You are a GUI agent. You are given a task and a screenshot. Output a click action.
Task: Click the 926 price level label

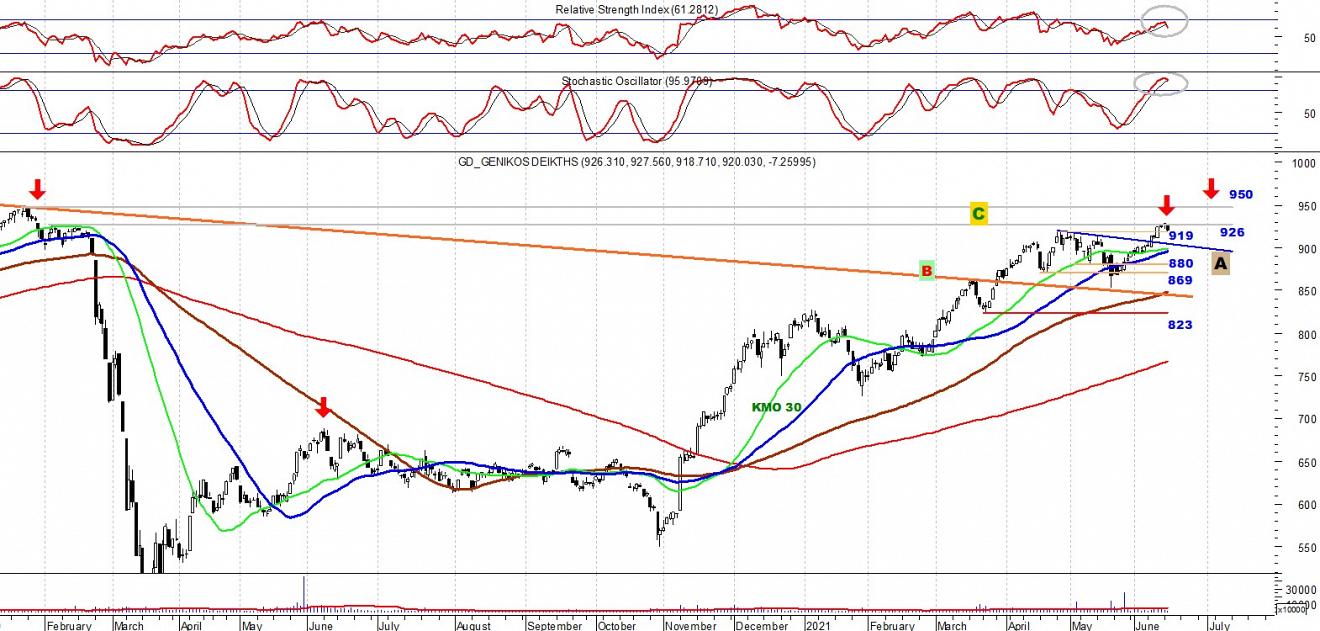(1232, 232)
